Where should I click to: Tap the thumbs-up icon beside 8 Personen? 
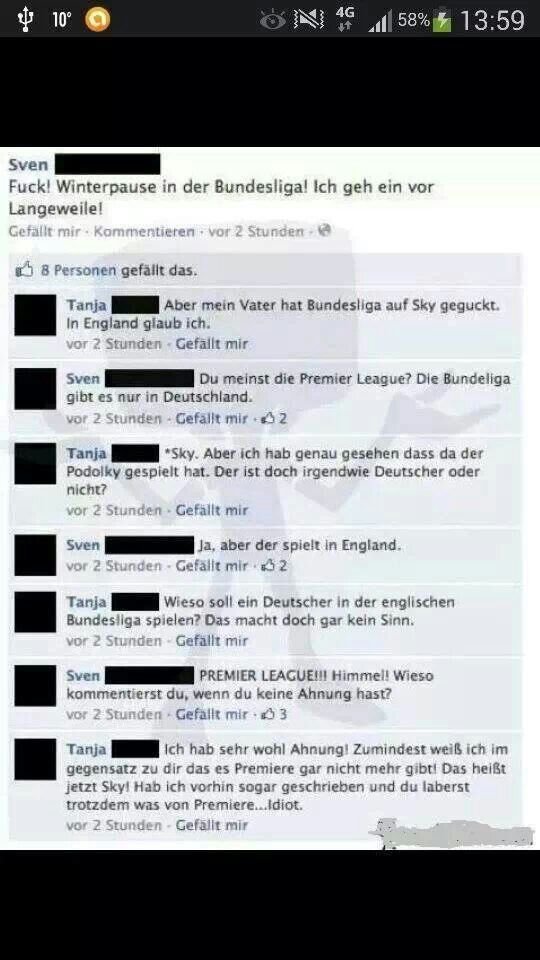click(24, 270)
